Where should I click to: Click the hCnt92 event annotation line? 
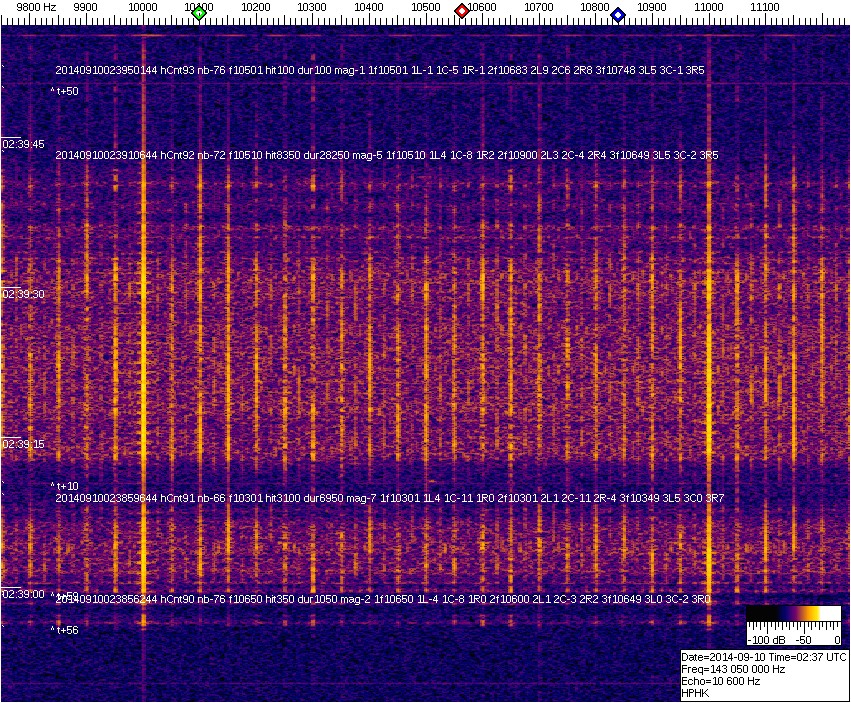click(386, 155)
